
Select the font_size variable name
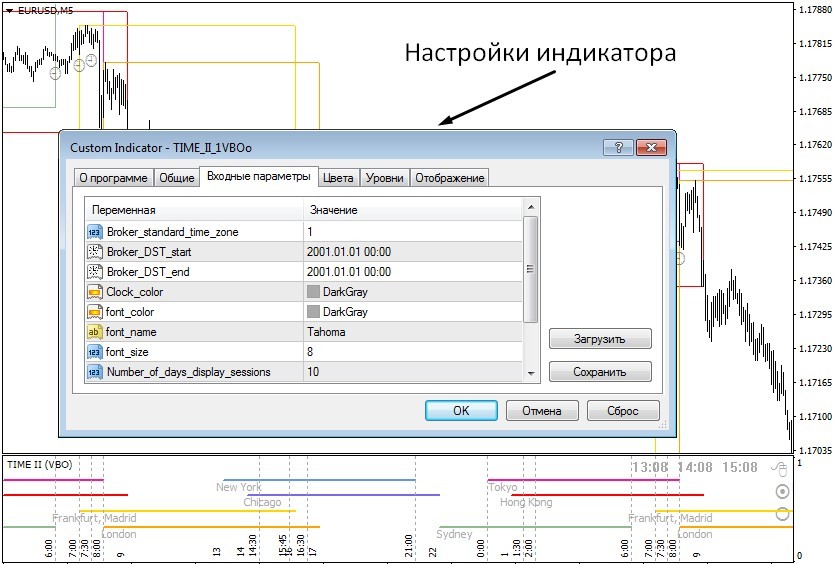pyautogui.click(x=127, y=352)
